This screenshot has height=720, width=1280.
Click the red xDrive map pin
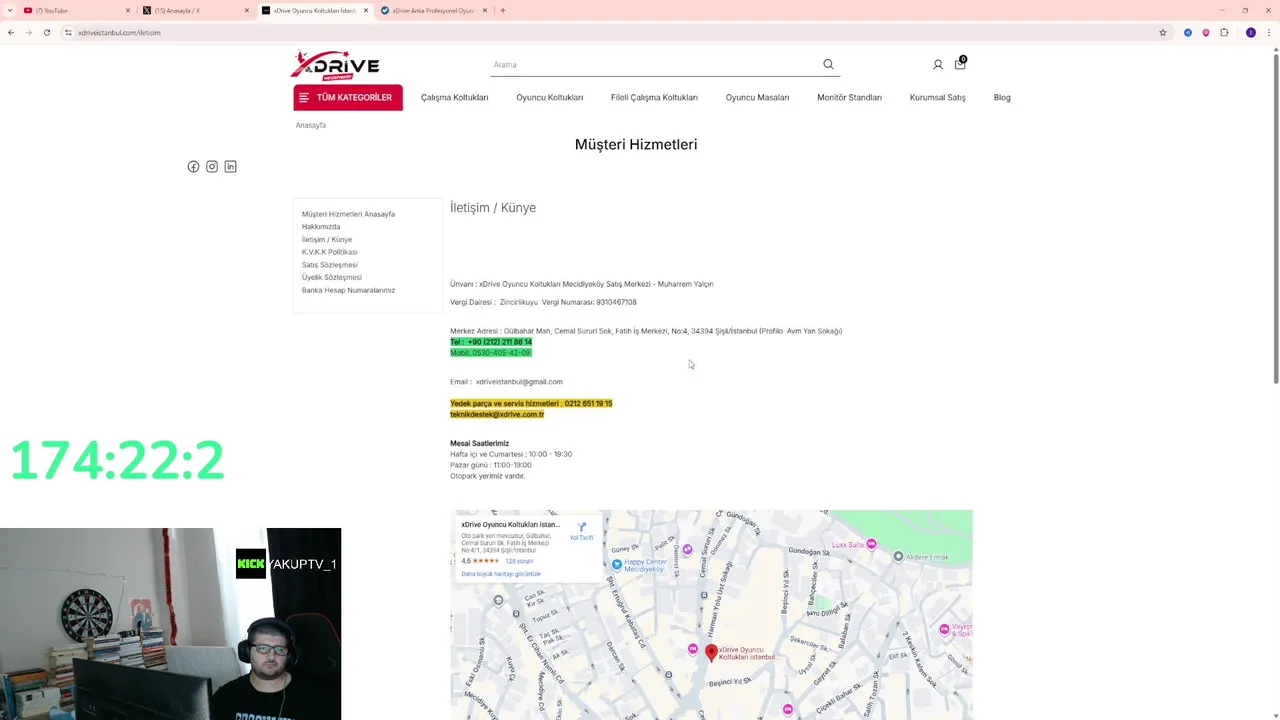pyautogui.click(x=711, y=653)
